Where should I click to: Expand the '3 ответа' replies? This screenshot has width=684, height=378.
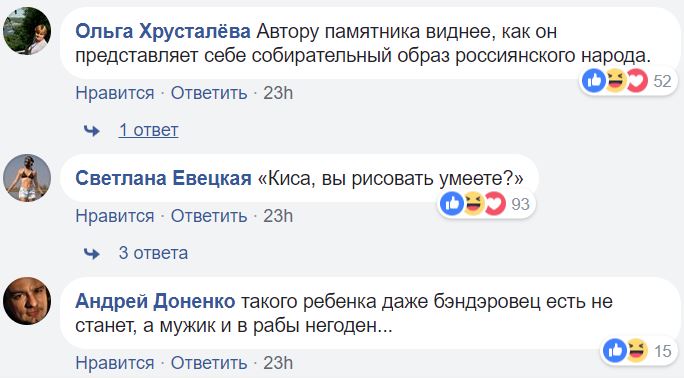pyautogui.click(x=153, y=253)
